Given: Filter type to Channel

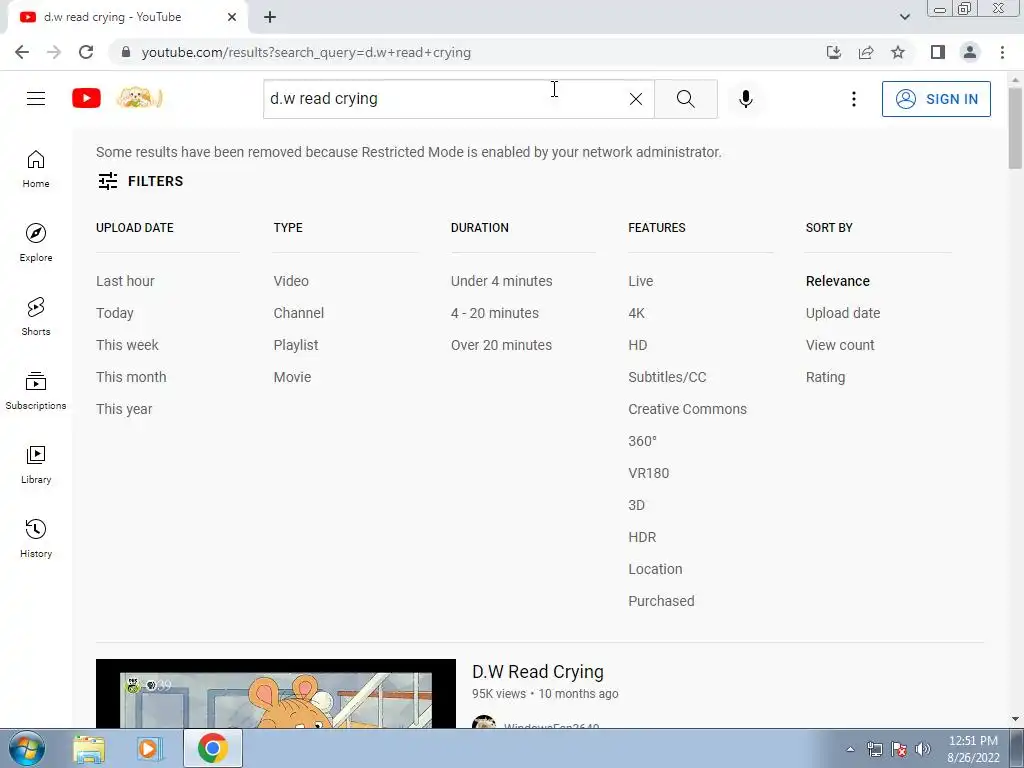Looking at the screenshot, I should point(298,313).
